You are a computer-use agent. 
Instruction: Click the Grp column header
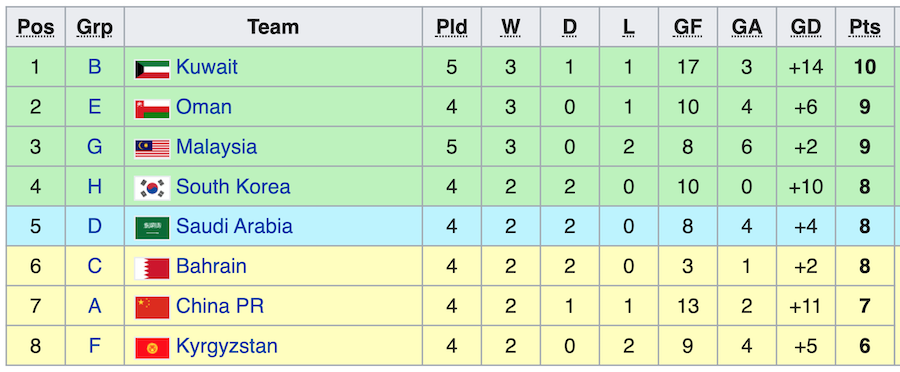(x=95, y=27)
